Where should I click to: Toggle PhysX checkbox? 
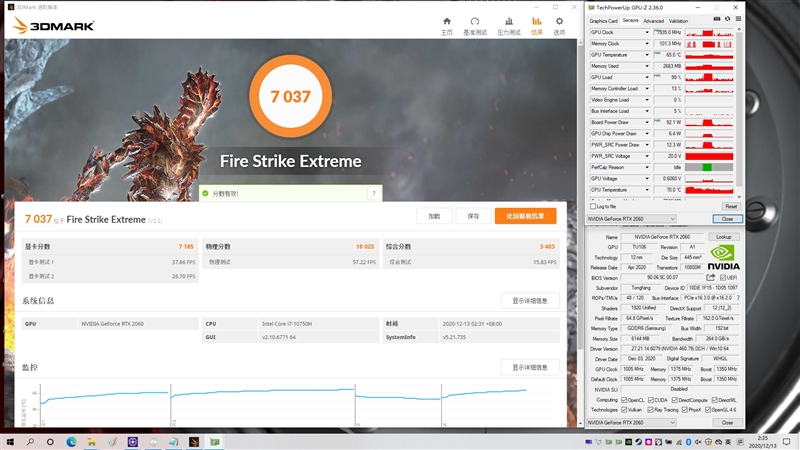point(685,410)
